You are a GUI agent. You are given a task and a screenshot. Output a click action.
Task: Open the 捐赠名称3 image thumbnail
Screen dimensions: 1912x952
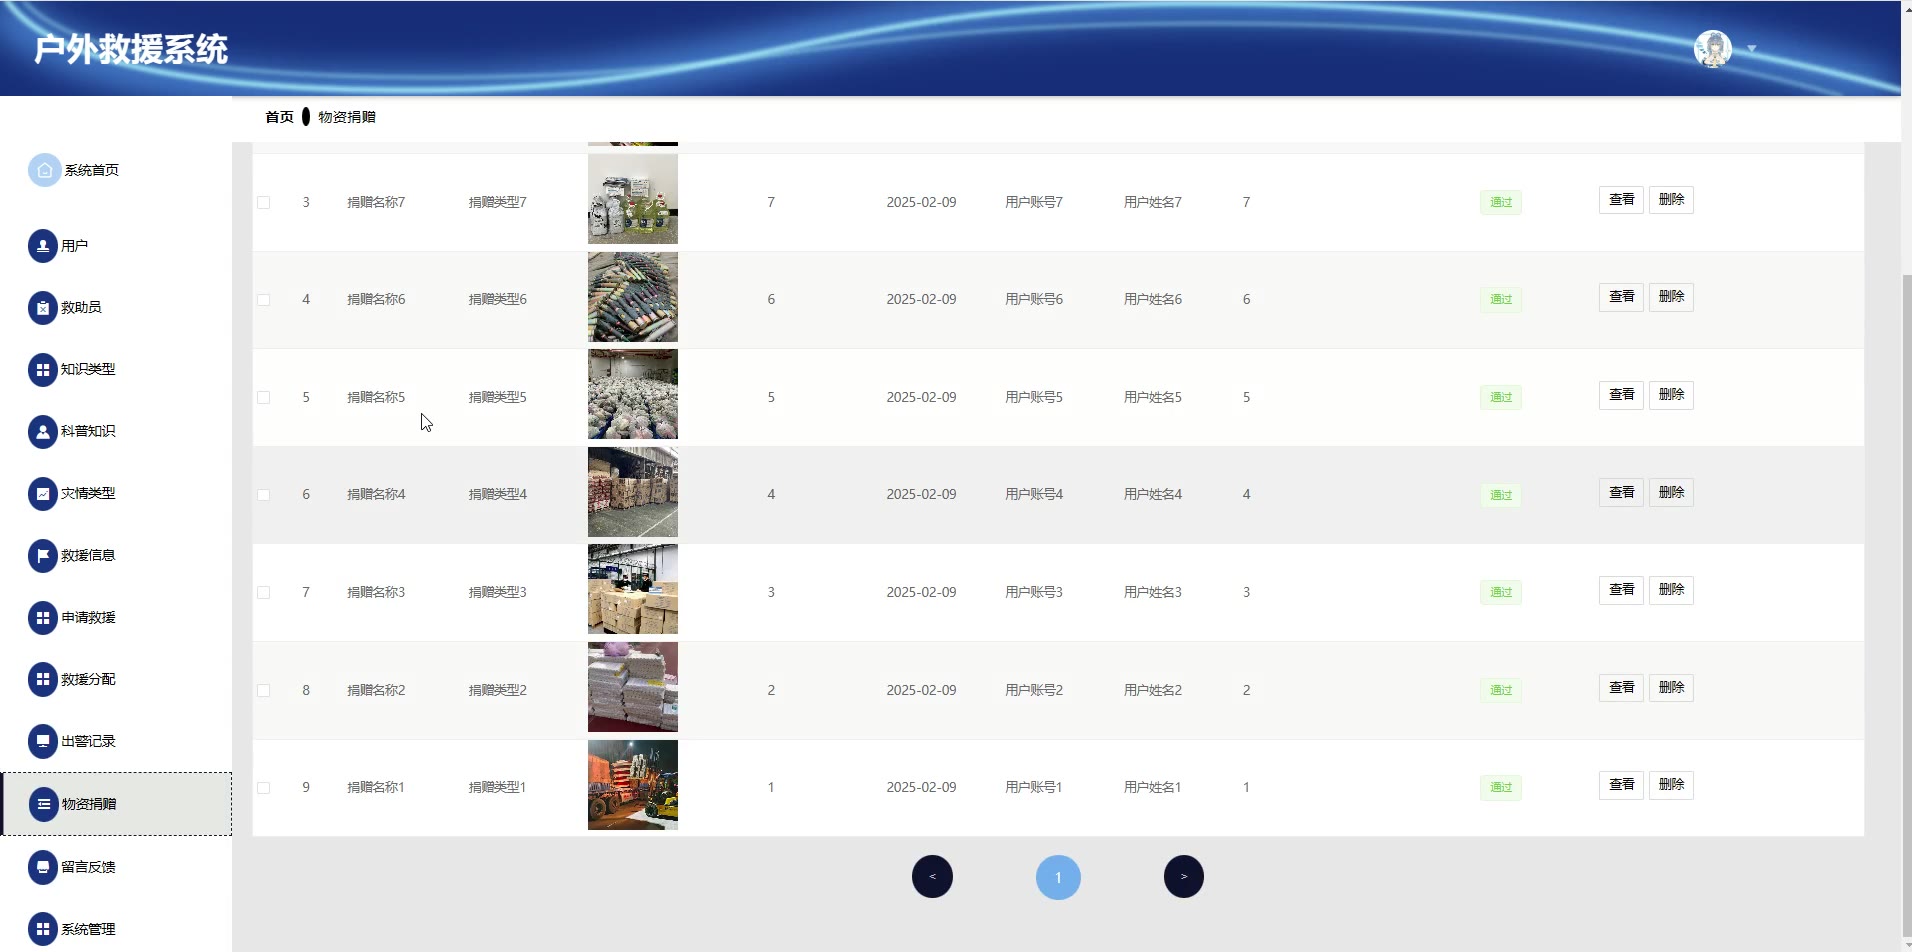click(633, 589)
